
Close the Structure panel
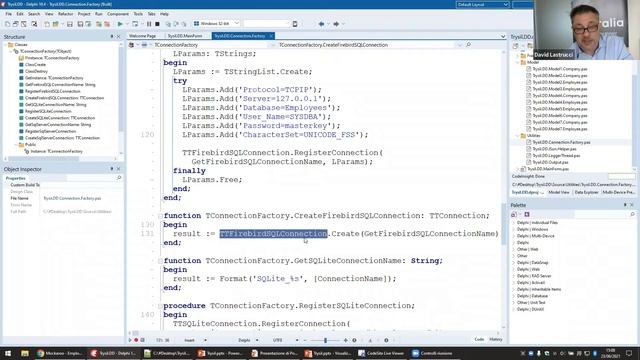point(119,37)
